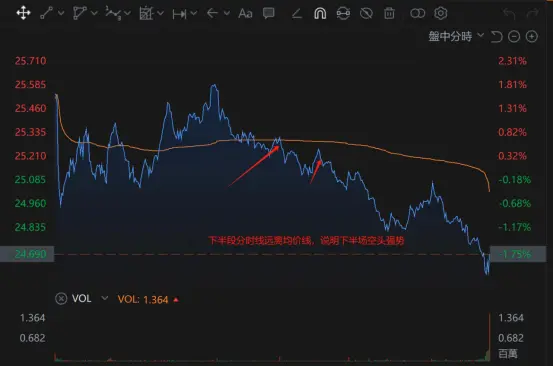Zoom in the chart with plus
The width and height of the screenshot is (553, 367).
coord(531,36)
